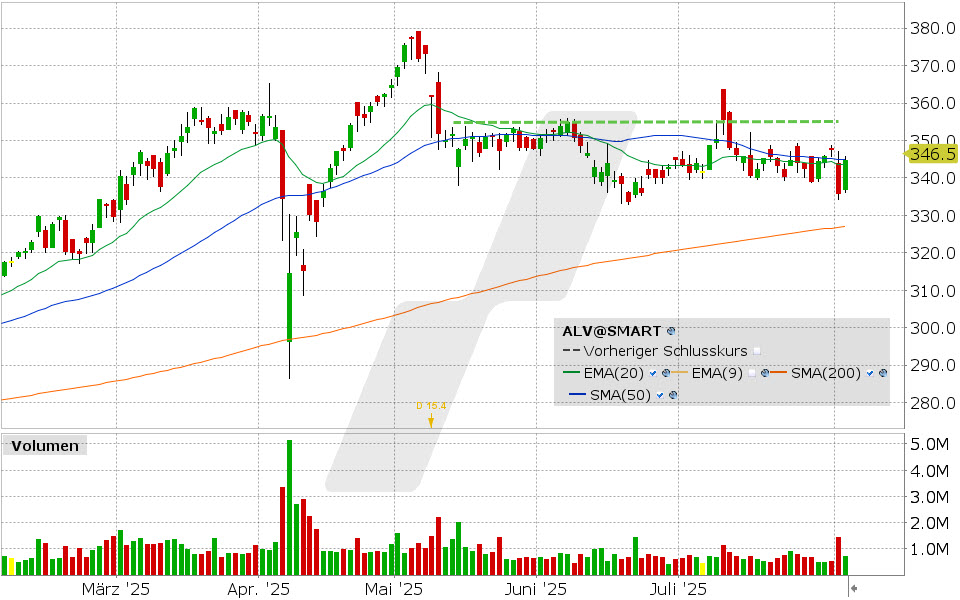
Task: Open SMA(50) indicator settings icon
Action: (x=673, y=395)
